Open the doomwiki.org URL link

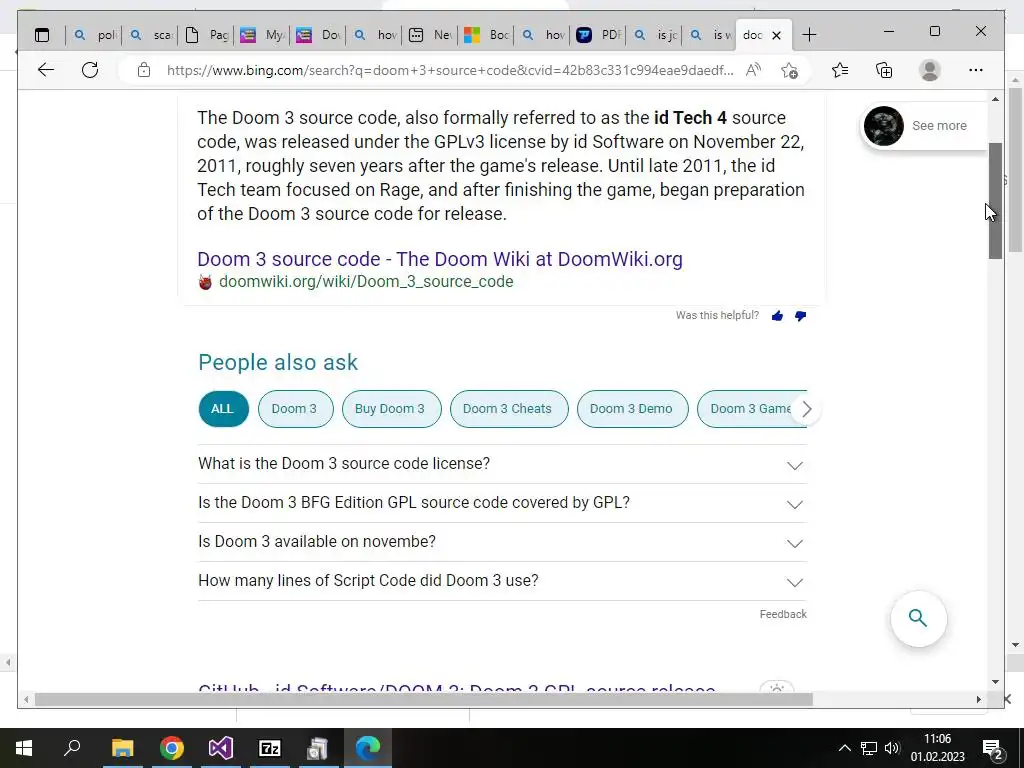click(x=366, y=281)
